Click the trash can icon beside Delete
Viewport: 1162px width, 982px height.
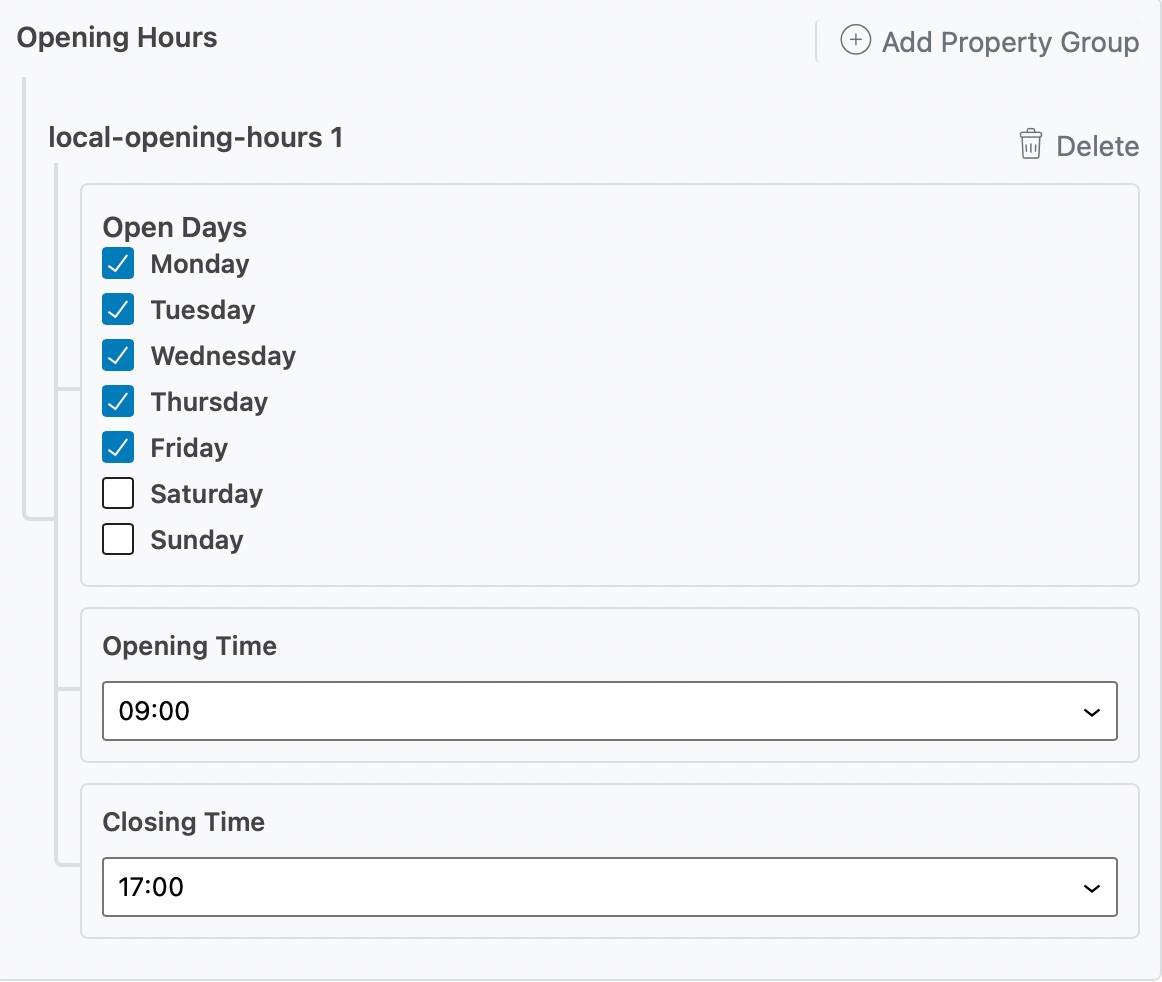pos(1030,144)
